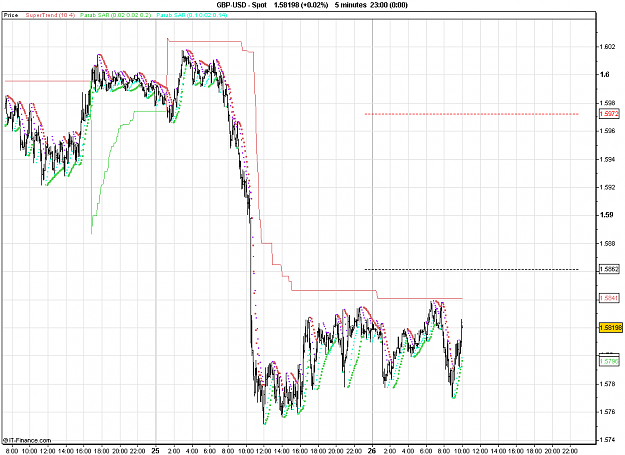Click the green 1.5796 Parab SAR value tag
Screen dimensions: 625x455
(x=609, y=361)
